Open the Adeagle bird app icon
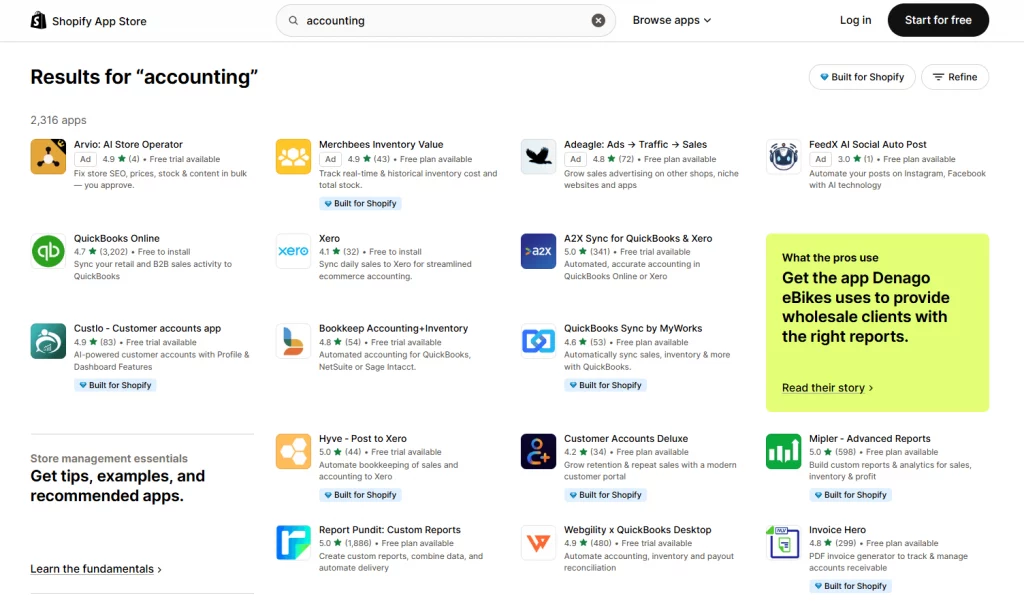Image resolution: width=1024 pixels, height=606 pixels. pyautogui.click(x=538, y=157)
